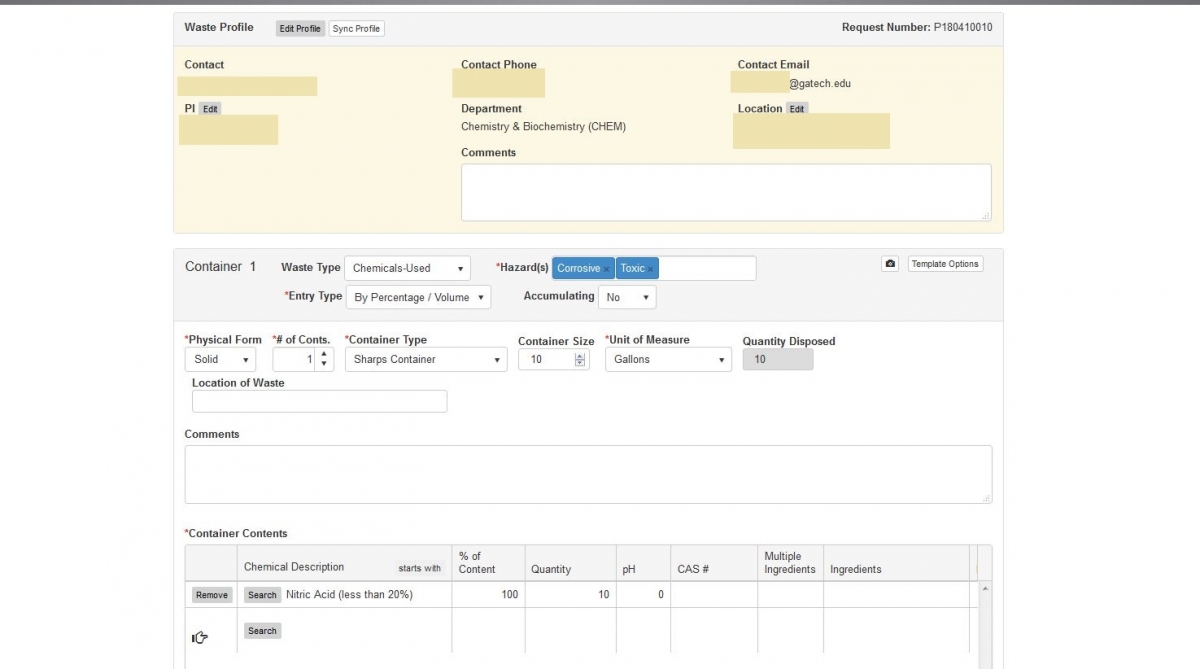The height and width of the screenshot is (669, 1200).
Task: Click Search in the empty contents row
Action: pyautogui.click(x=262, y=631)
